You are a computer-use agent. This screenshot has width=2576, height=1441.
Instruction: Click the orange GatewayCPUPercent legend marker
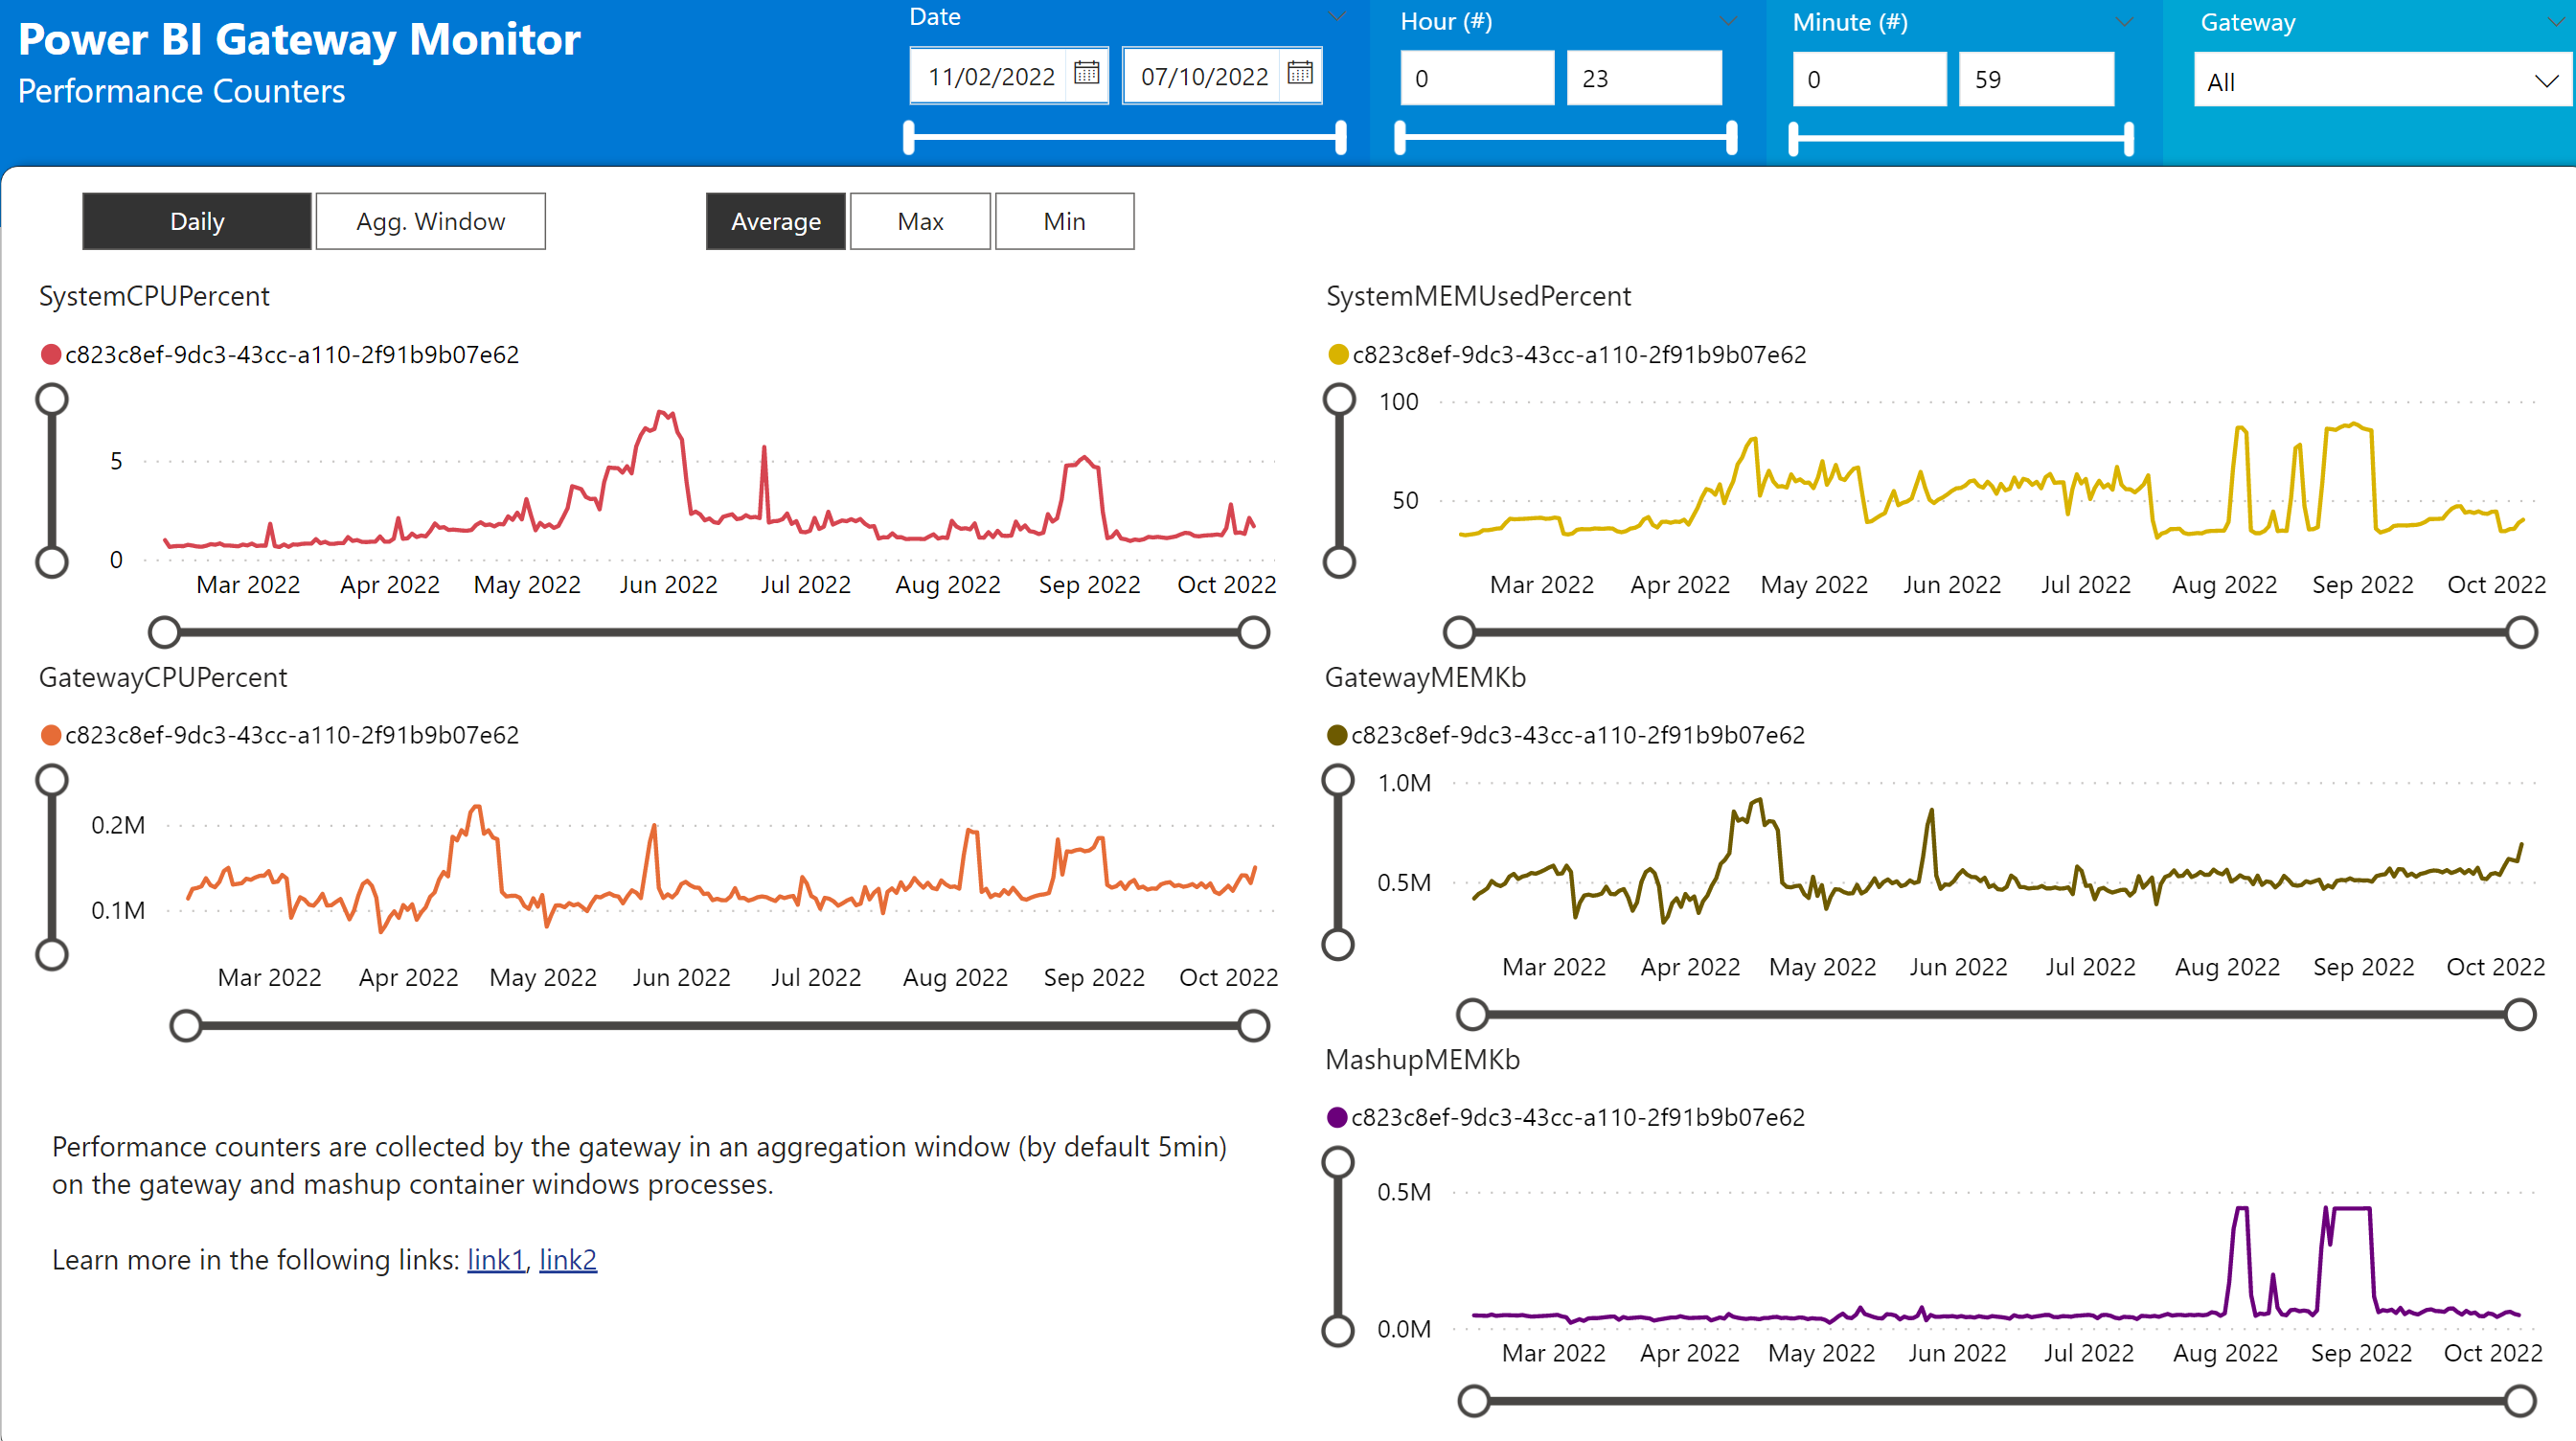click(x=50, y=736)
